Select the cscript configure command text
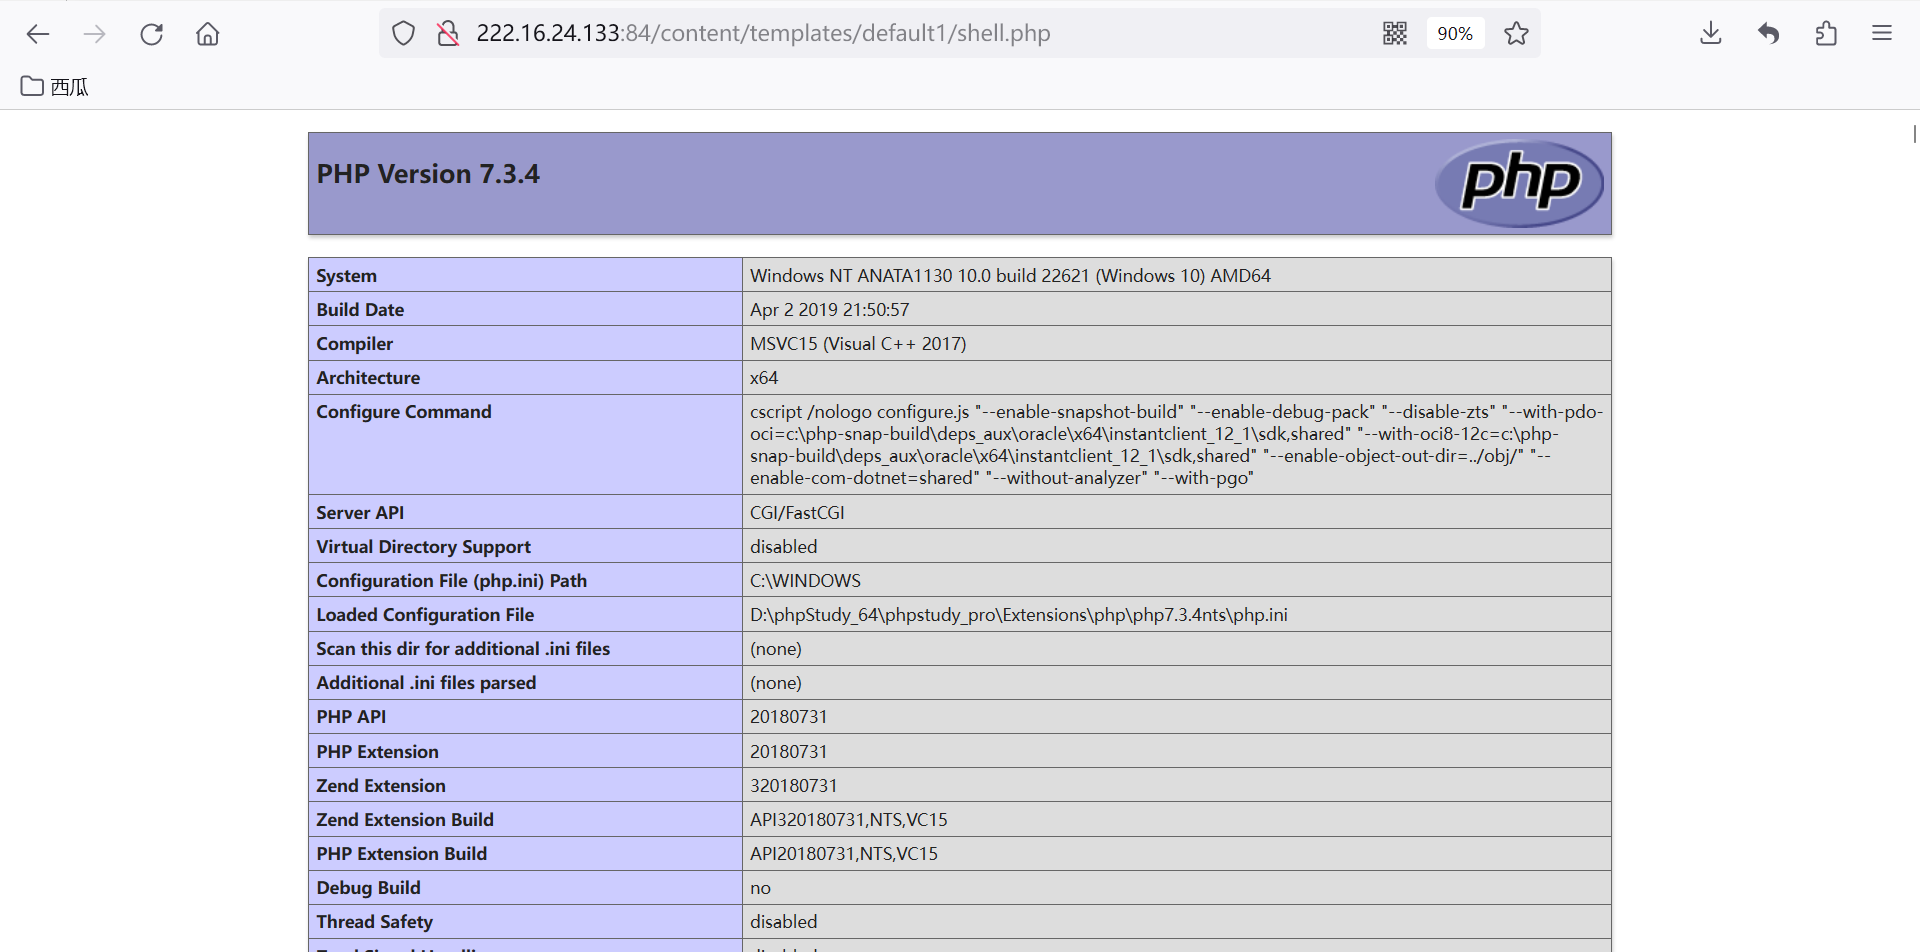1920x952 pixels. 1176,445
